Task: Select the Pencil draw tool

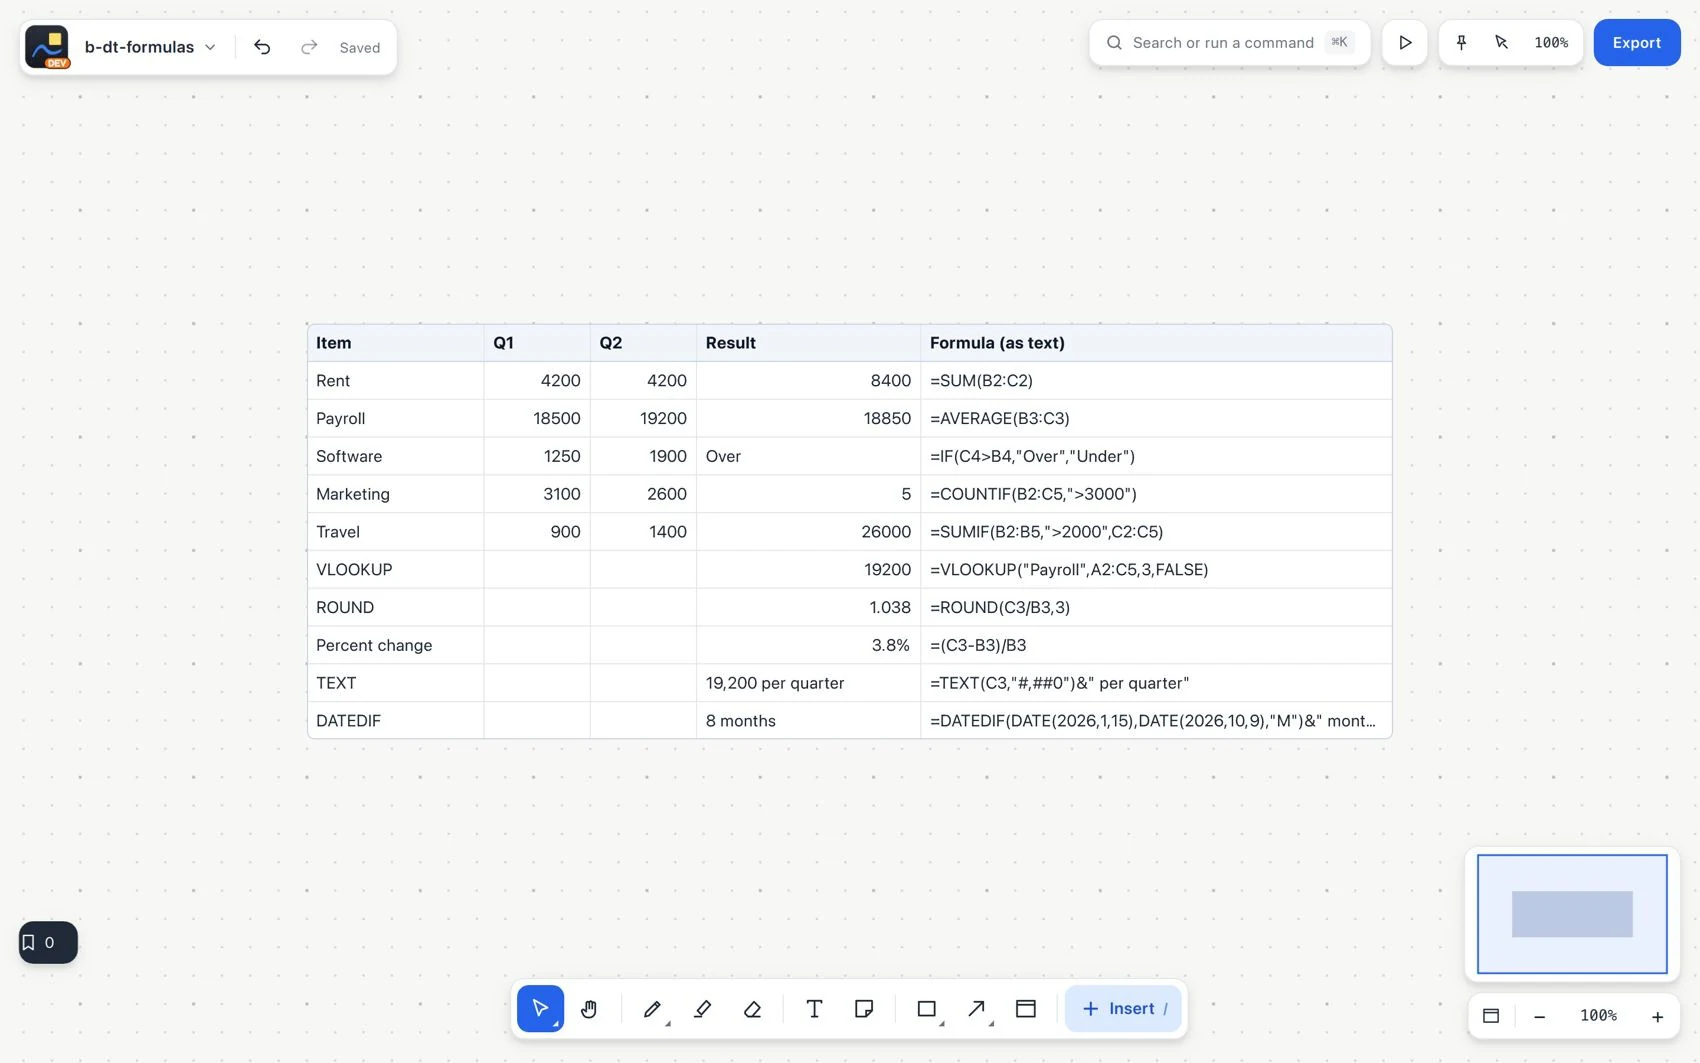Action: 652,1009
